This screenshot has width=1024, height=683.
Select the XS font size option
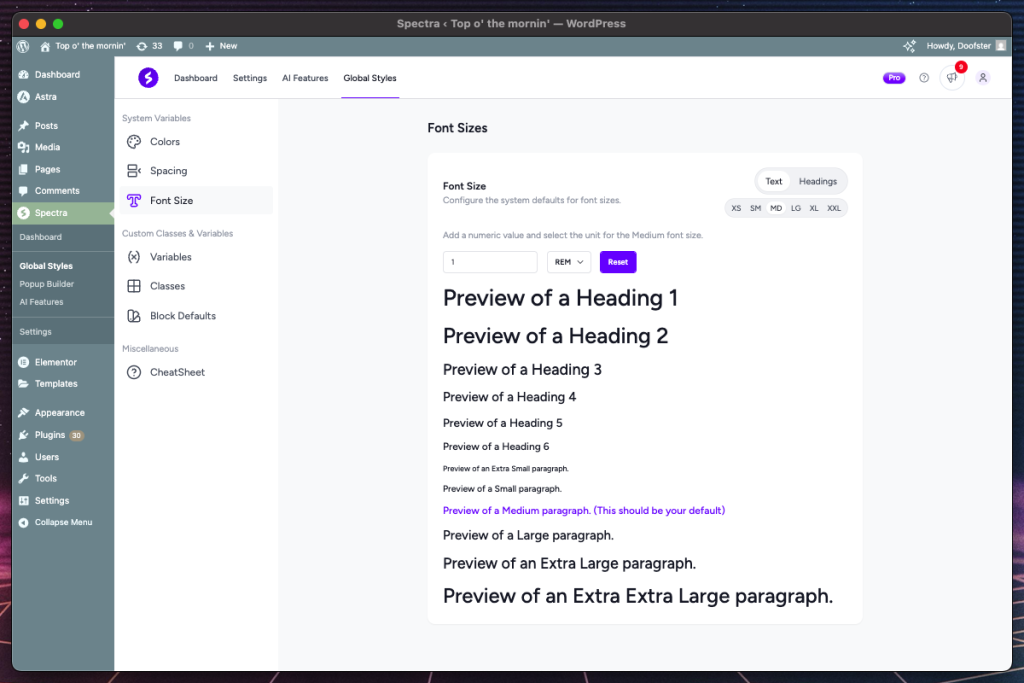[736, 208]
